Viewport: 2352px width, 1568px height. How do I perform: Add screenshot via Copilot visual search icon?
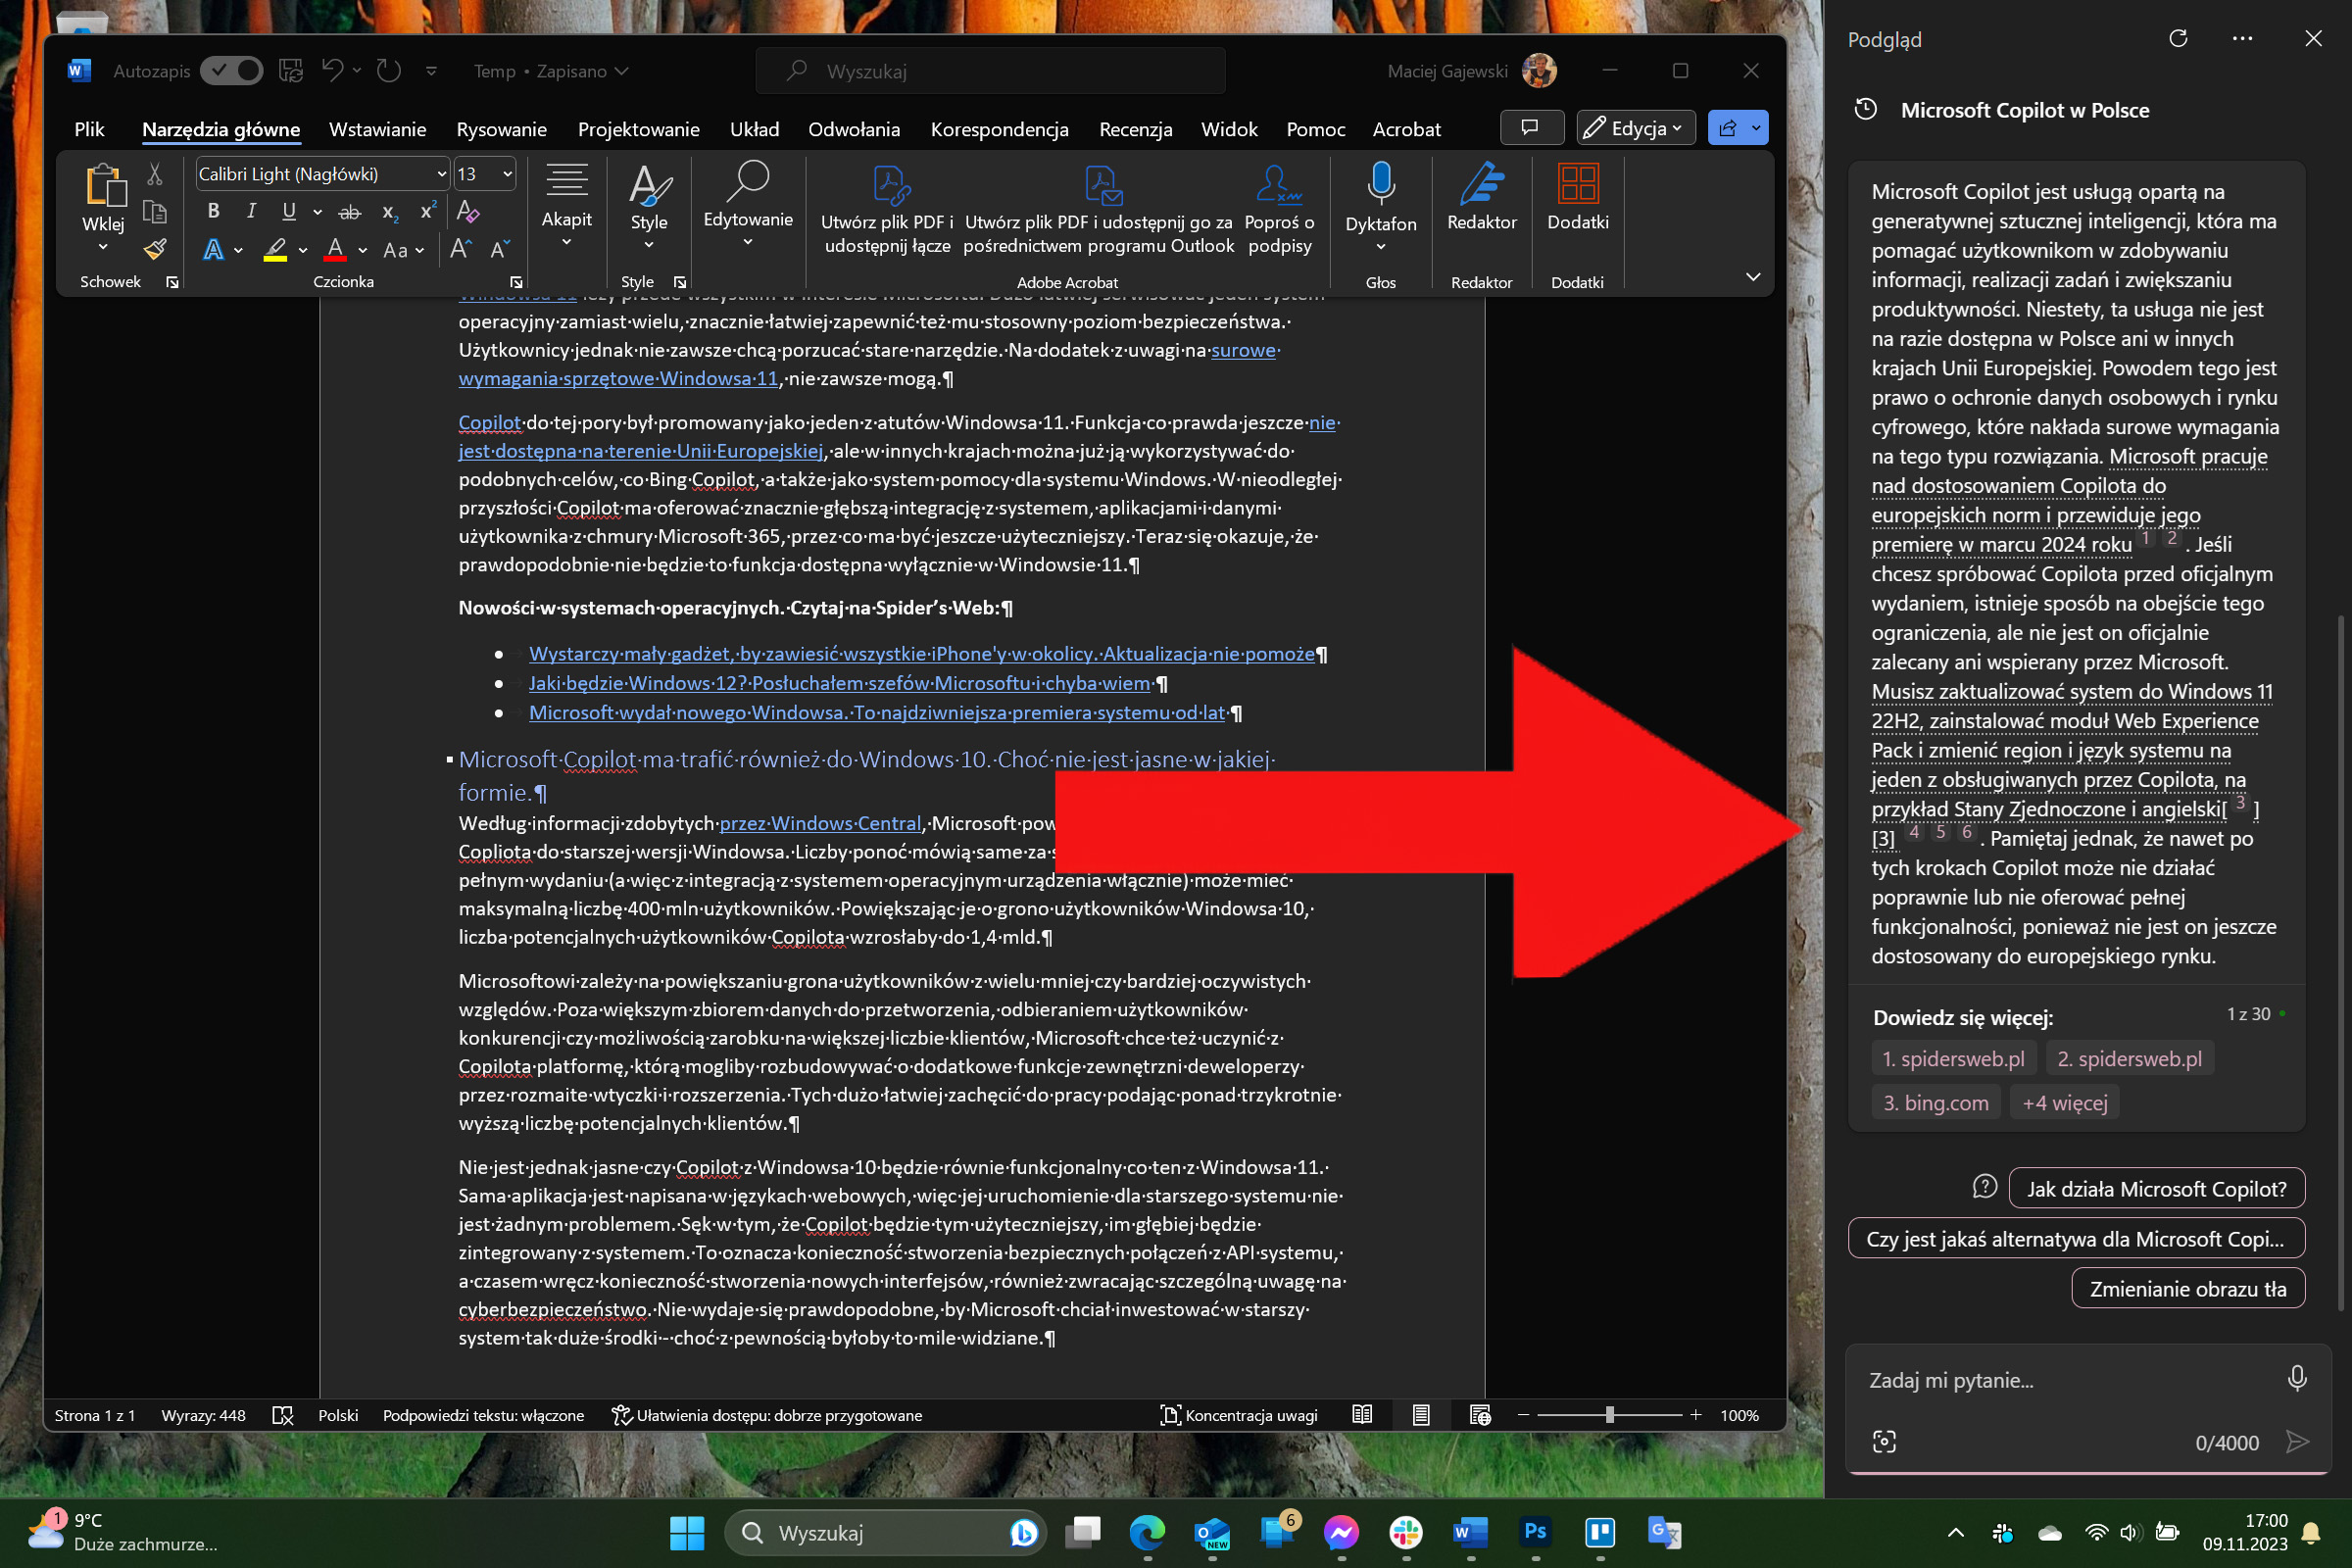point(1884,1441)
